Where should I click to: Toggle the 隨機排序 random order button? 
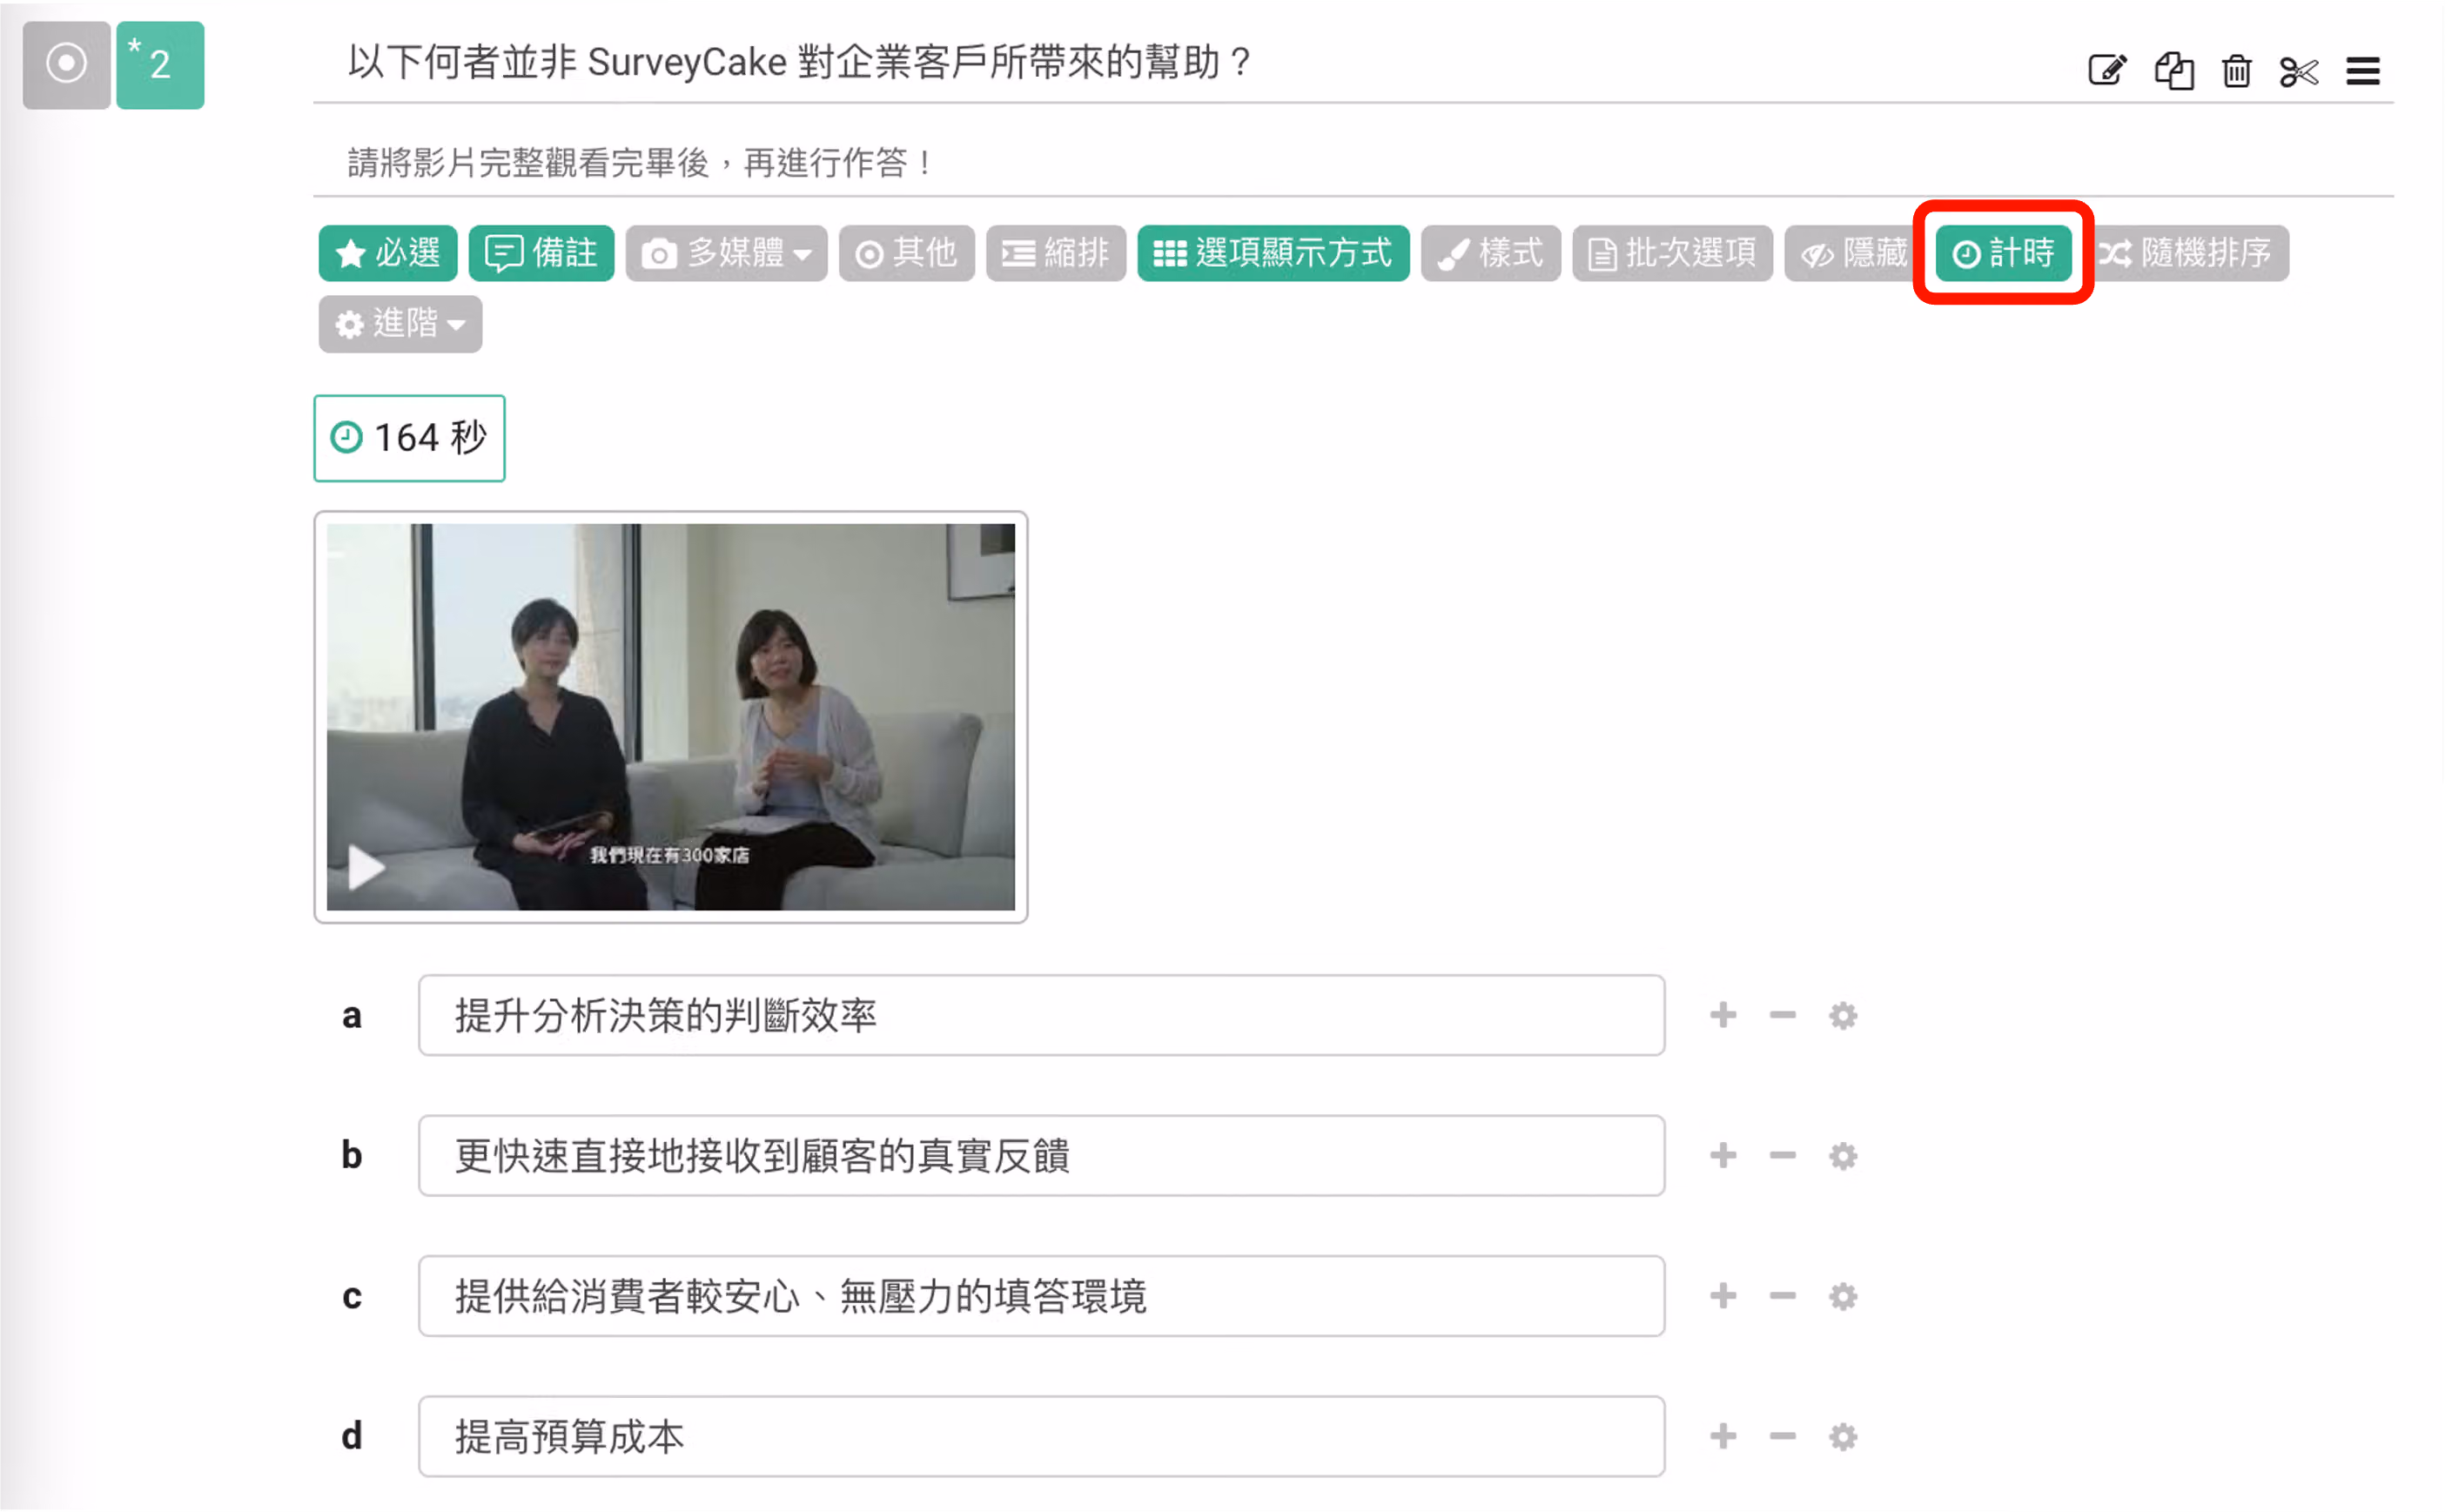pyautogui.click(x=2188, y=253)
